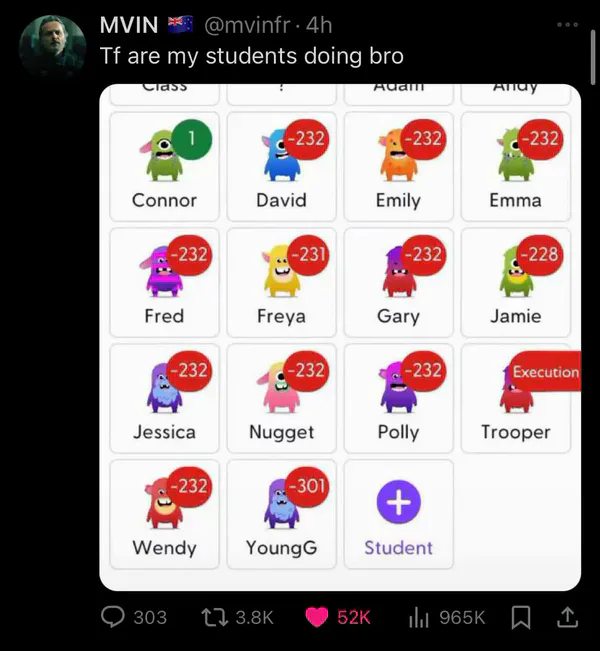Open Trooper's student tile
Screen dimensions: 600x651
[x=516, y=398]
